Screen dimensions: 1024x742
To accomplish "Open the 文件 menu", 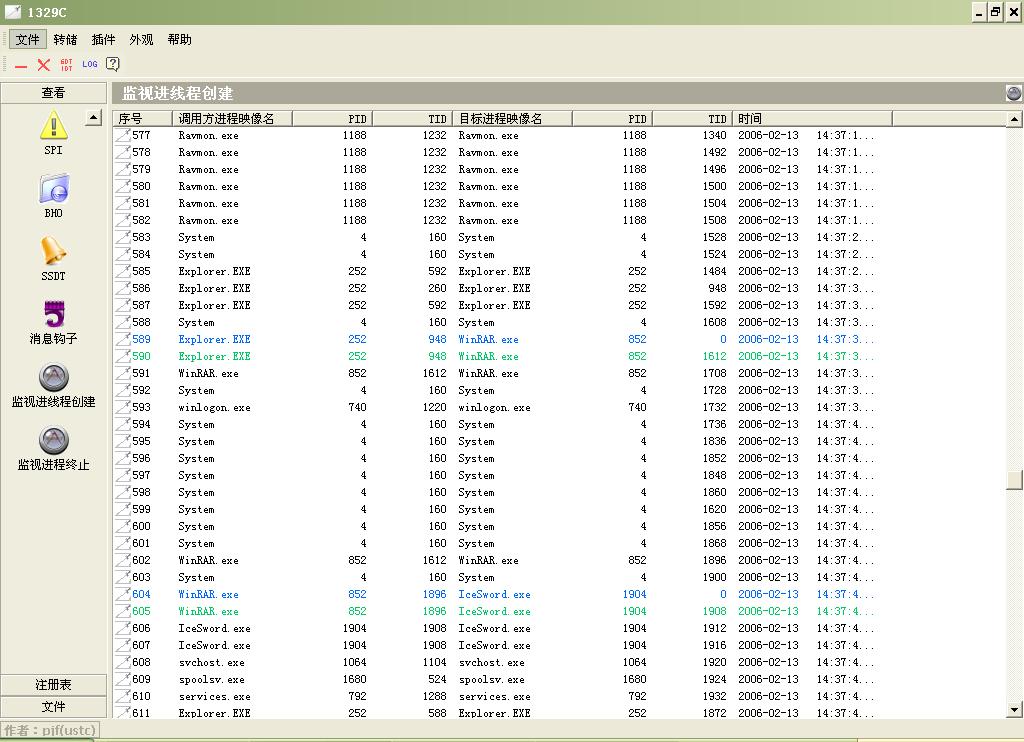I will click(x=28, y=40).
